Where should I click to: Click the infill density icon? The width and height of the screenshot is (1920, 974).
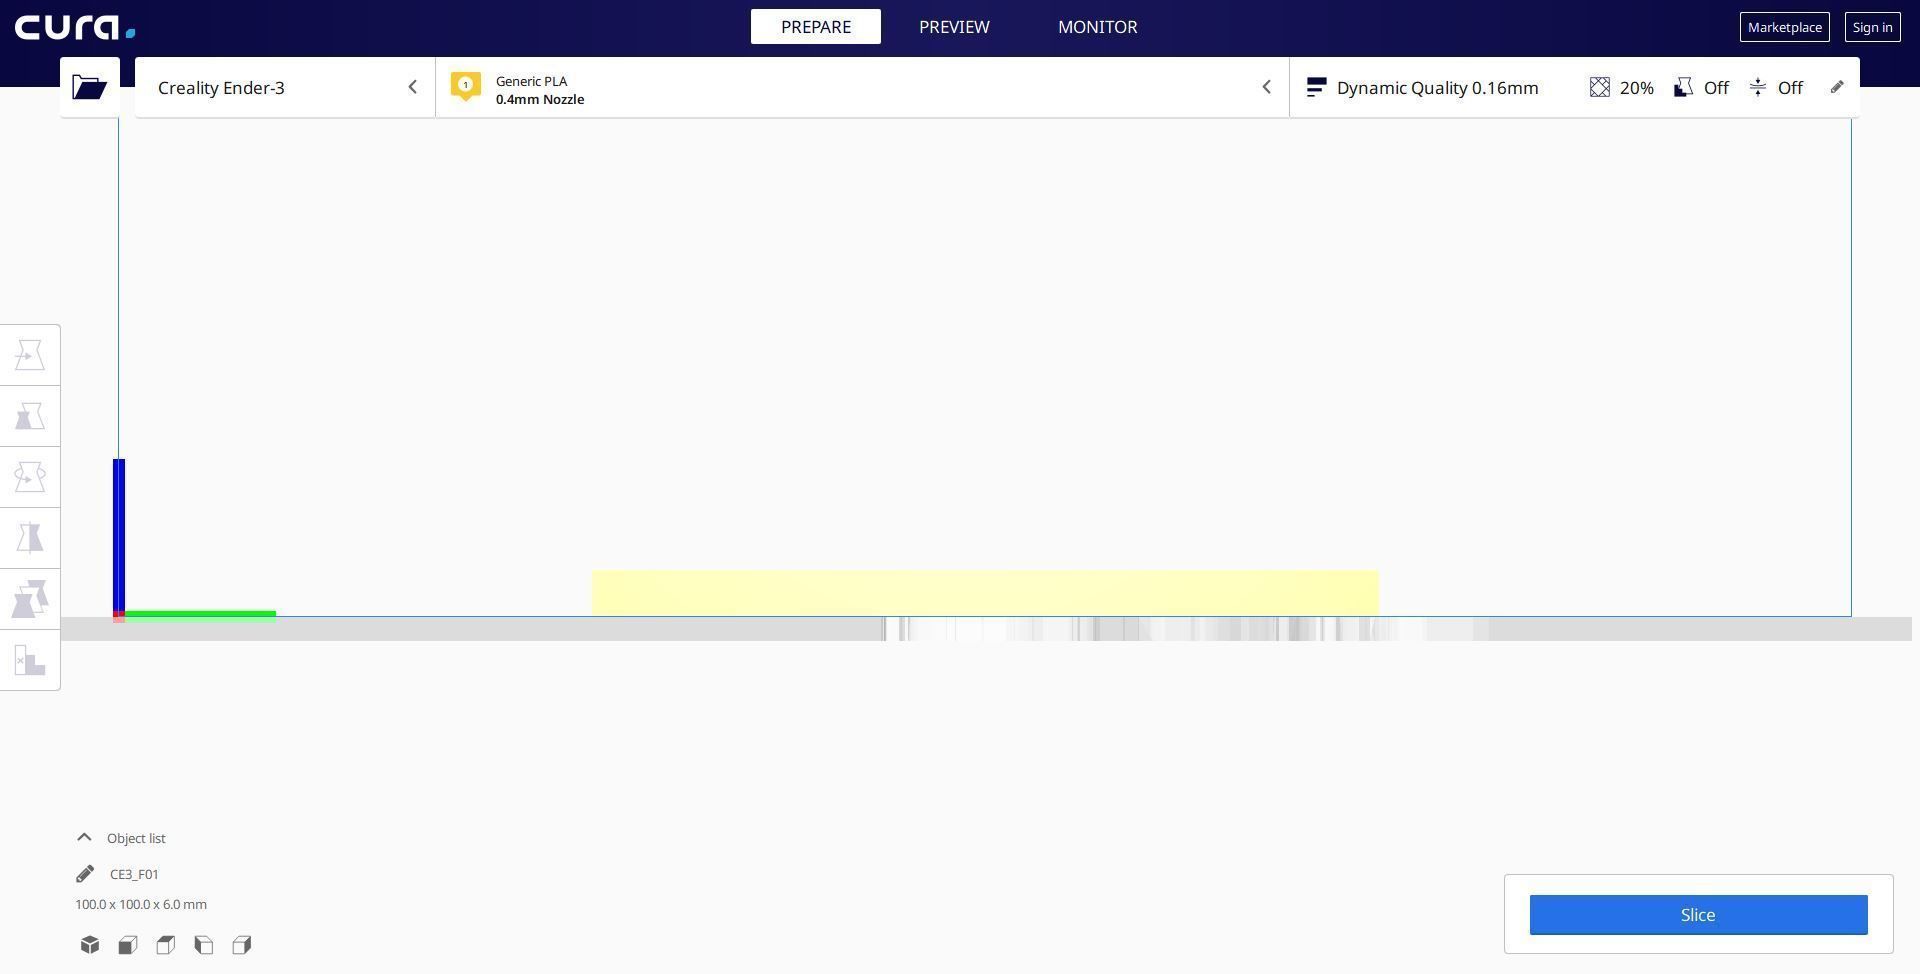[1600, 87]
